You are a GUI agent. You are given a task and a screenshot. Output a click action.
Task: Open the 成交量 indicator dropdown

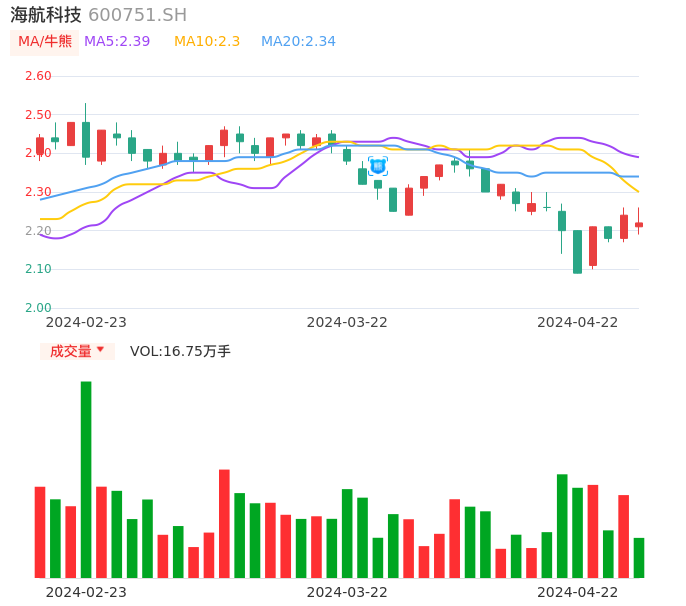[x=77, y=351]
